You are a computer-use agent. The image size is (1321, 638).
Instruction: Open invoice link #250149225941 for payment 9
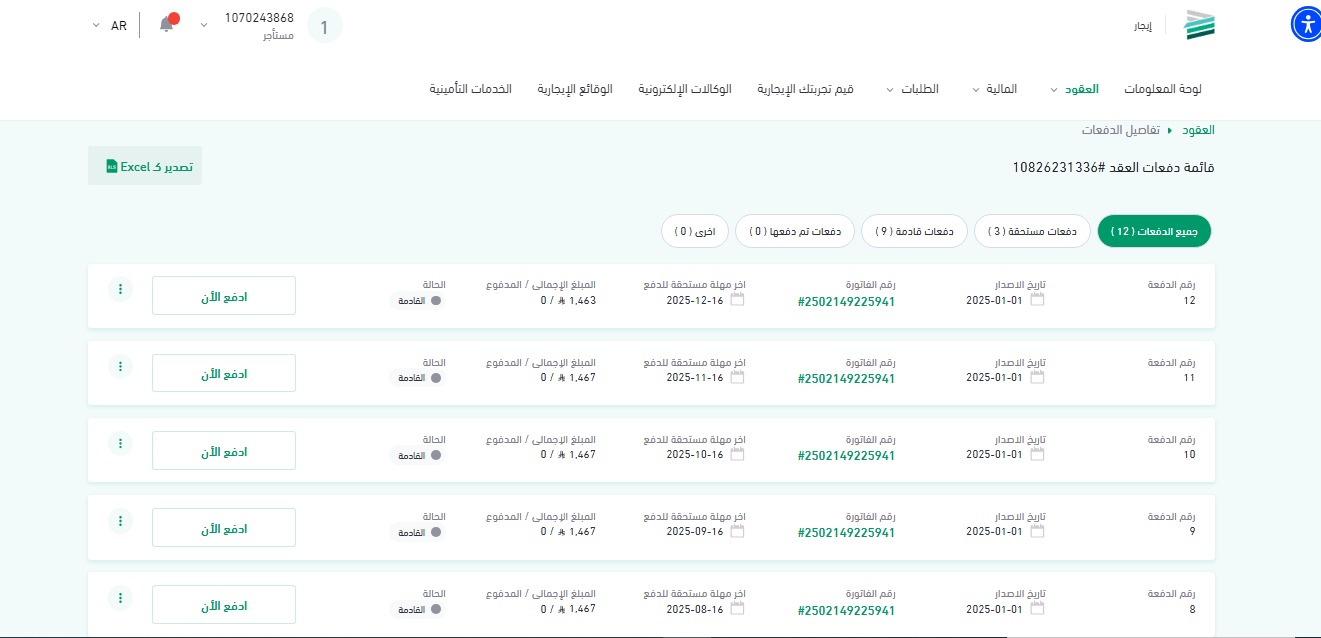pos(846,533)
